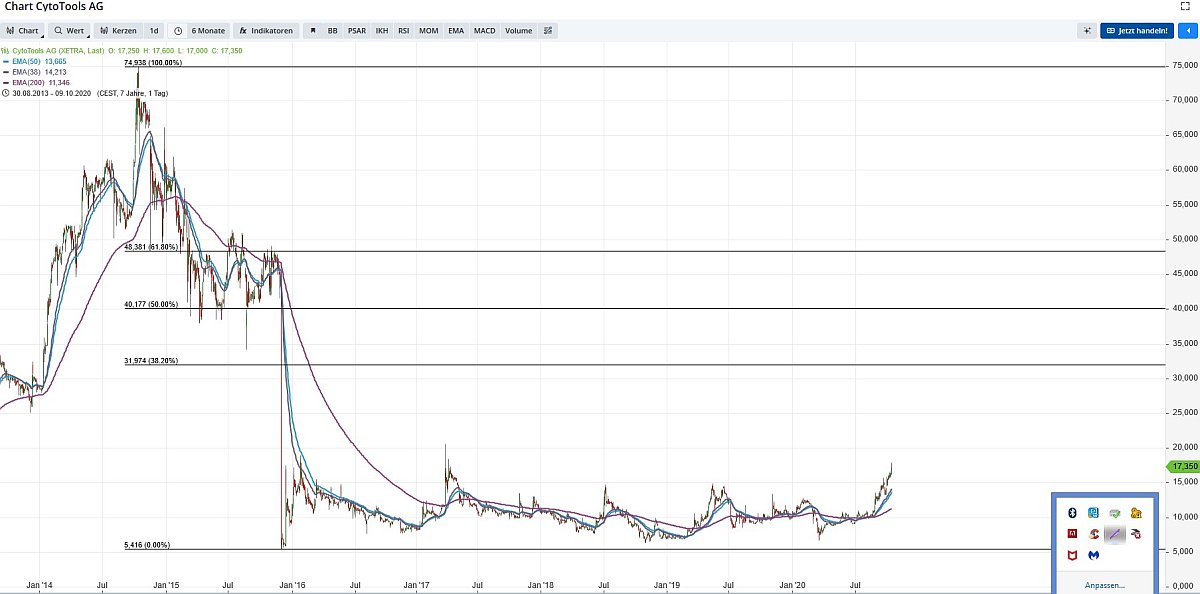Click the flag marker icon before BB
This screenshot has height=594, width=1200.
(313, 31)
